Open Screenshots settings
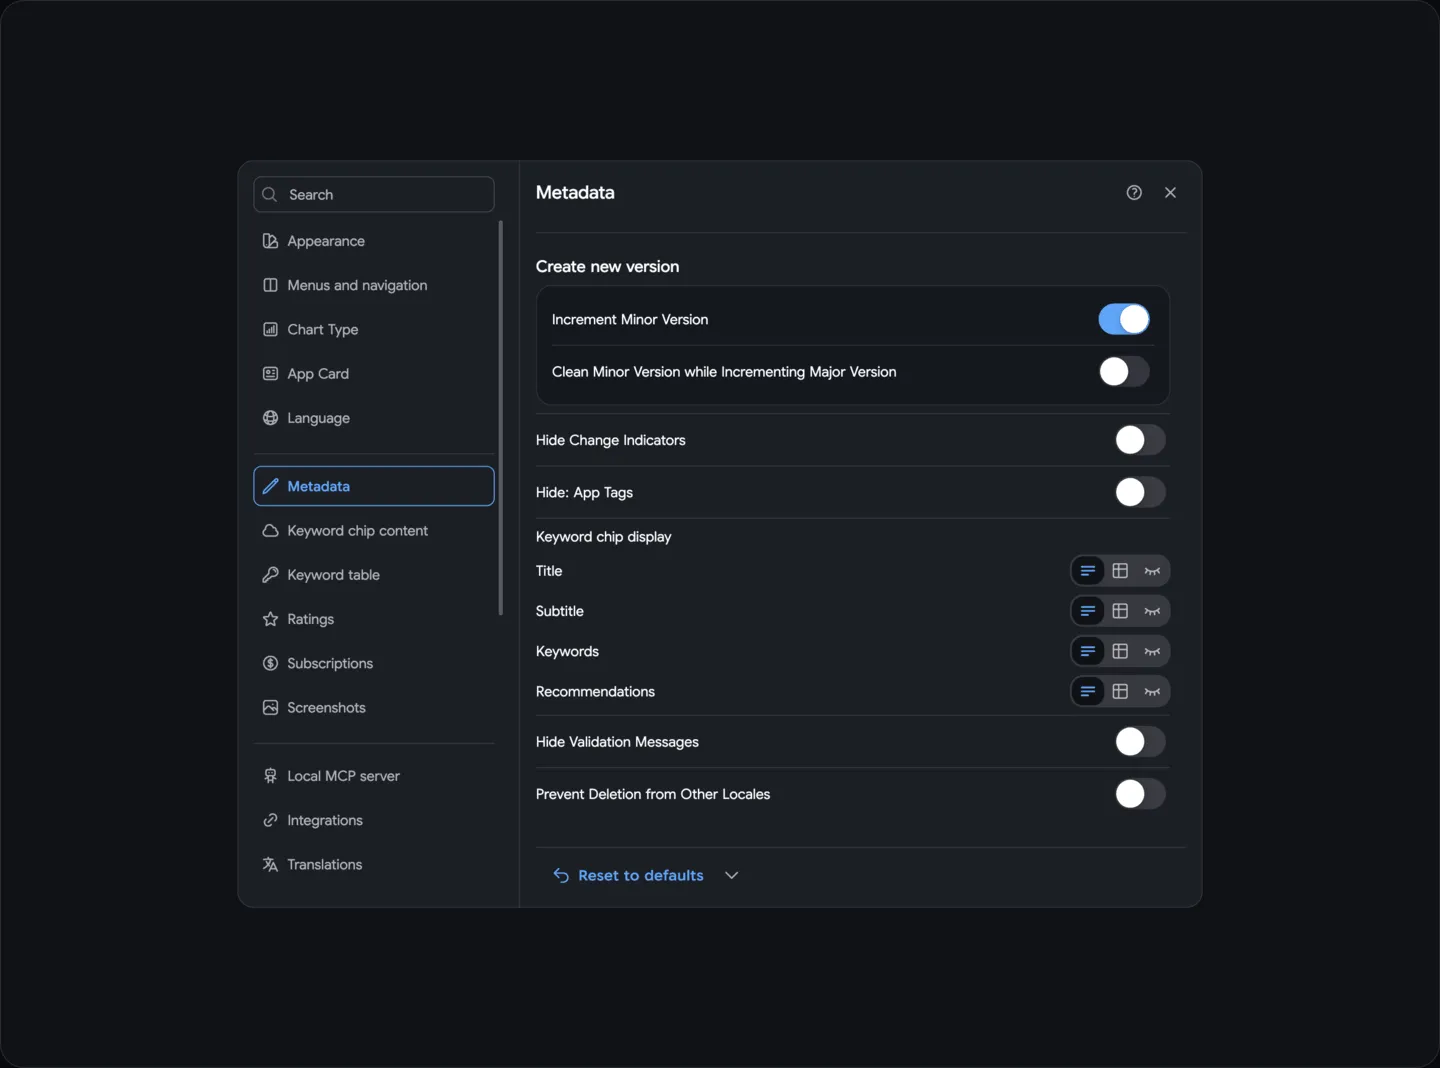 click(374, 708)
